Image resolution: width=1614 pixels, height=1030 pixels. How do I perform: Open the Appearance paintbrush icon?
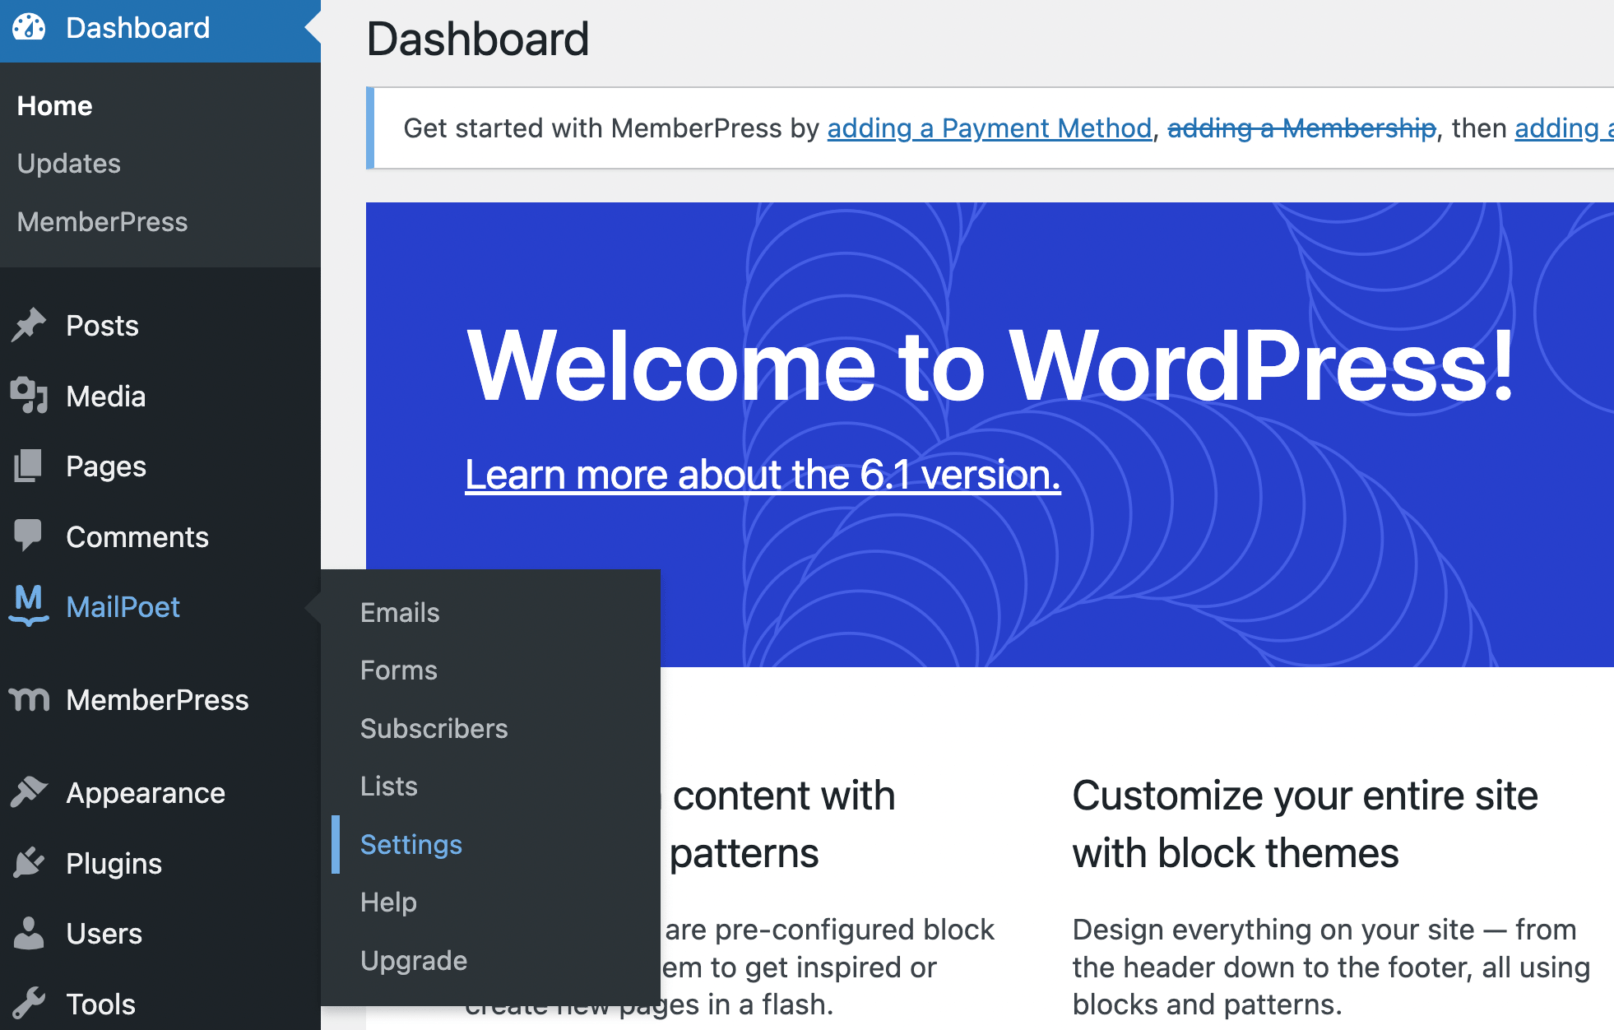[29, 792]
